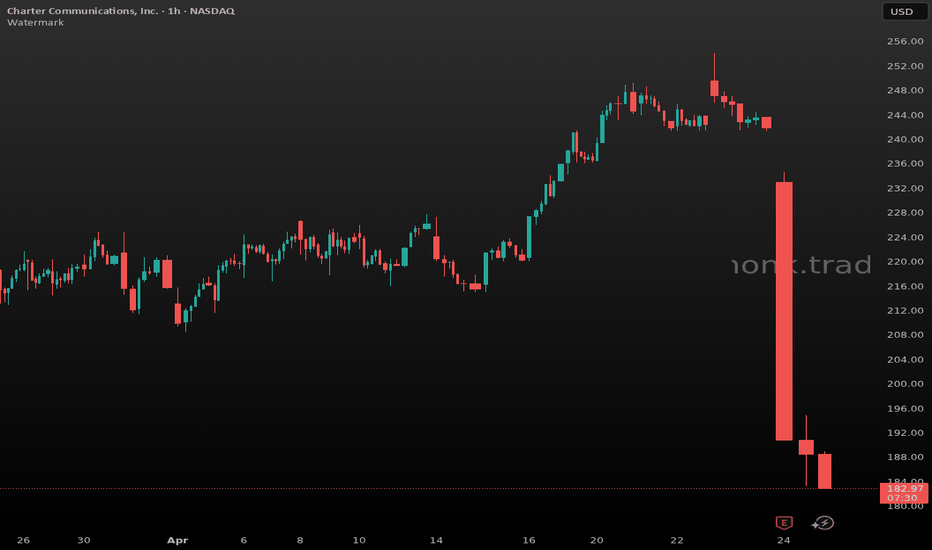Screen dimensions: 932x550
Task: Click the 256.00 price axis label
Action: click(905, 42)
